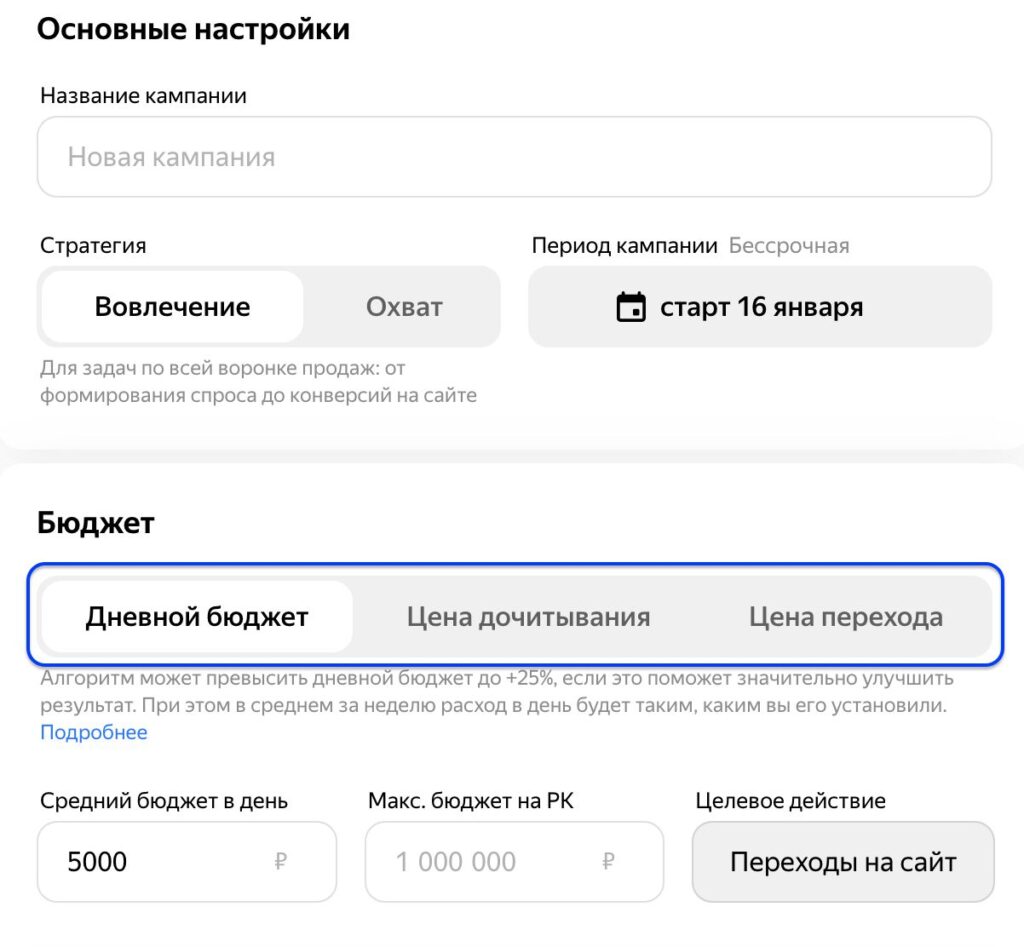Open the Подробнее link
This screenshot has width=1024, height=947.
coord(94,733)
